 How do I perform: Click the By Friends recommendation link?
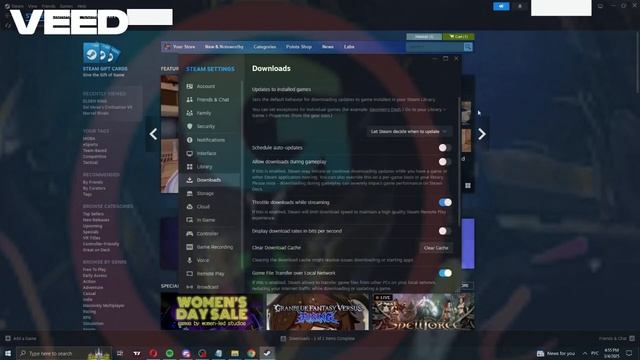(x=93, y=182)
